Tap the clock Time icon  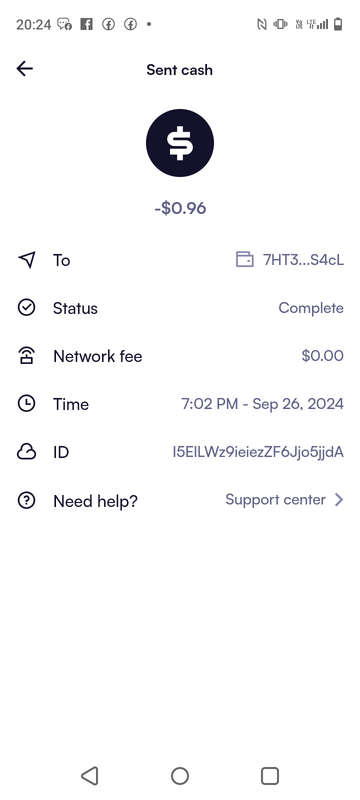(27, 404)
